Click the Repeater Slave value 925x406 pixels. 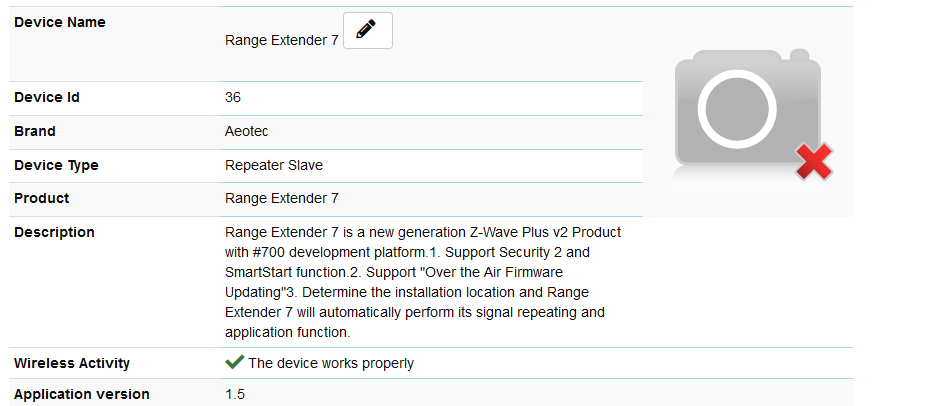(274, 165)
